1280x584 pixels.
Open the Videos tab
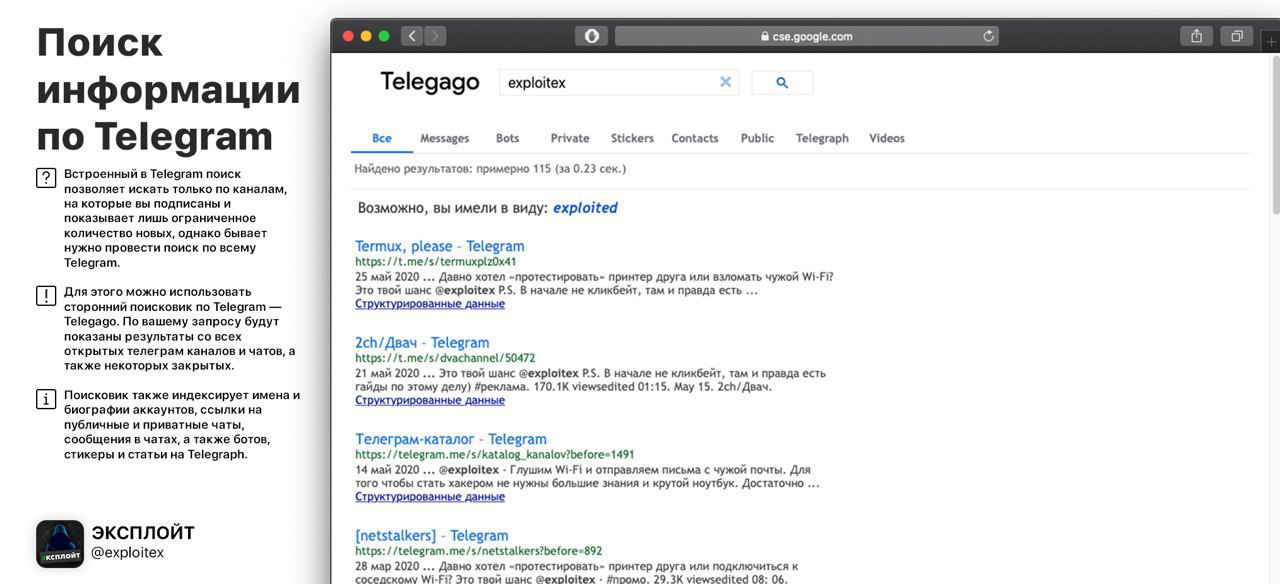(887, 138)
